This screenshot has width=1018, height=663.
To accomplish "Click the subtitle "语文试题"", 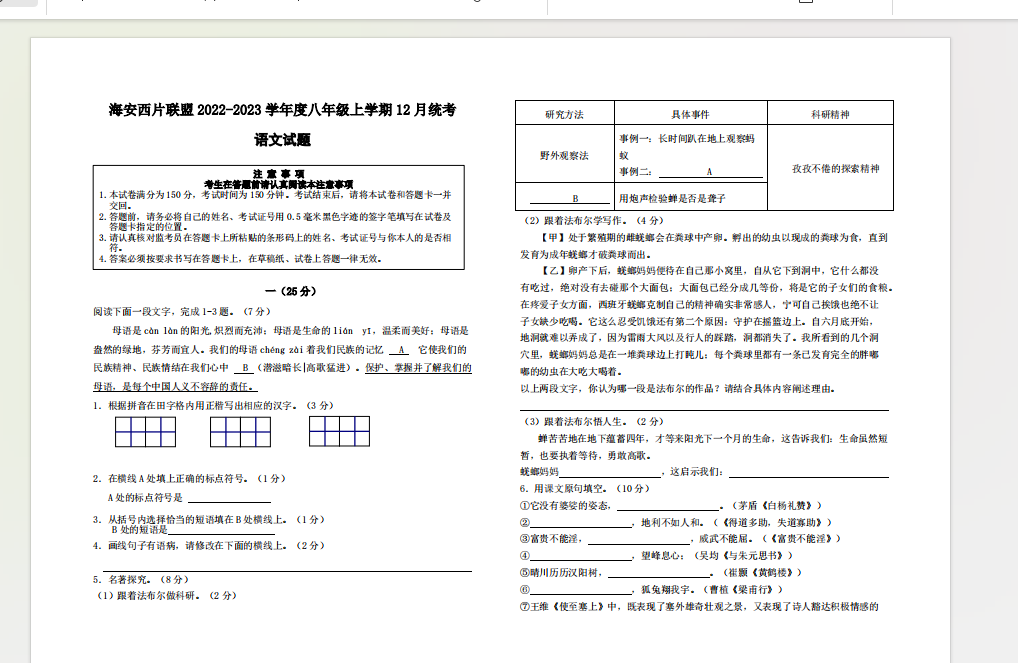I will [282, 140].
